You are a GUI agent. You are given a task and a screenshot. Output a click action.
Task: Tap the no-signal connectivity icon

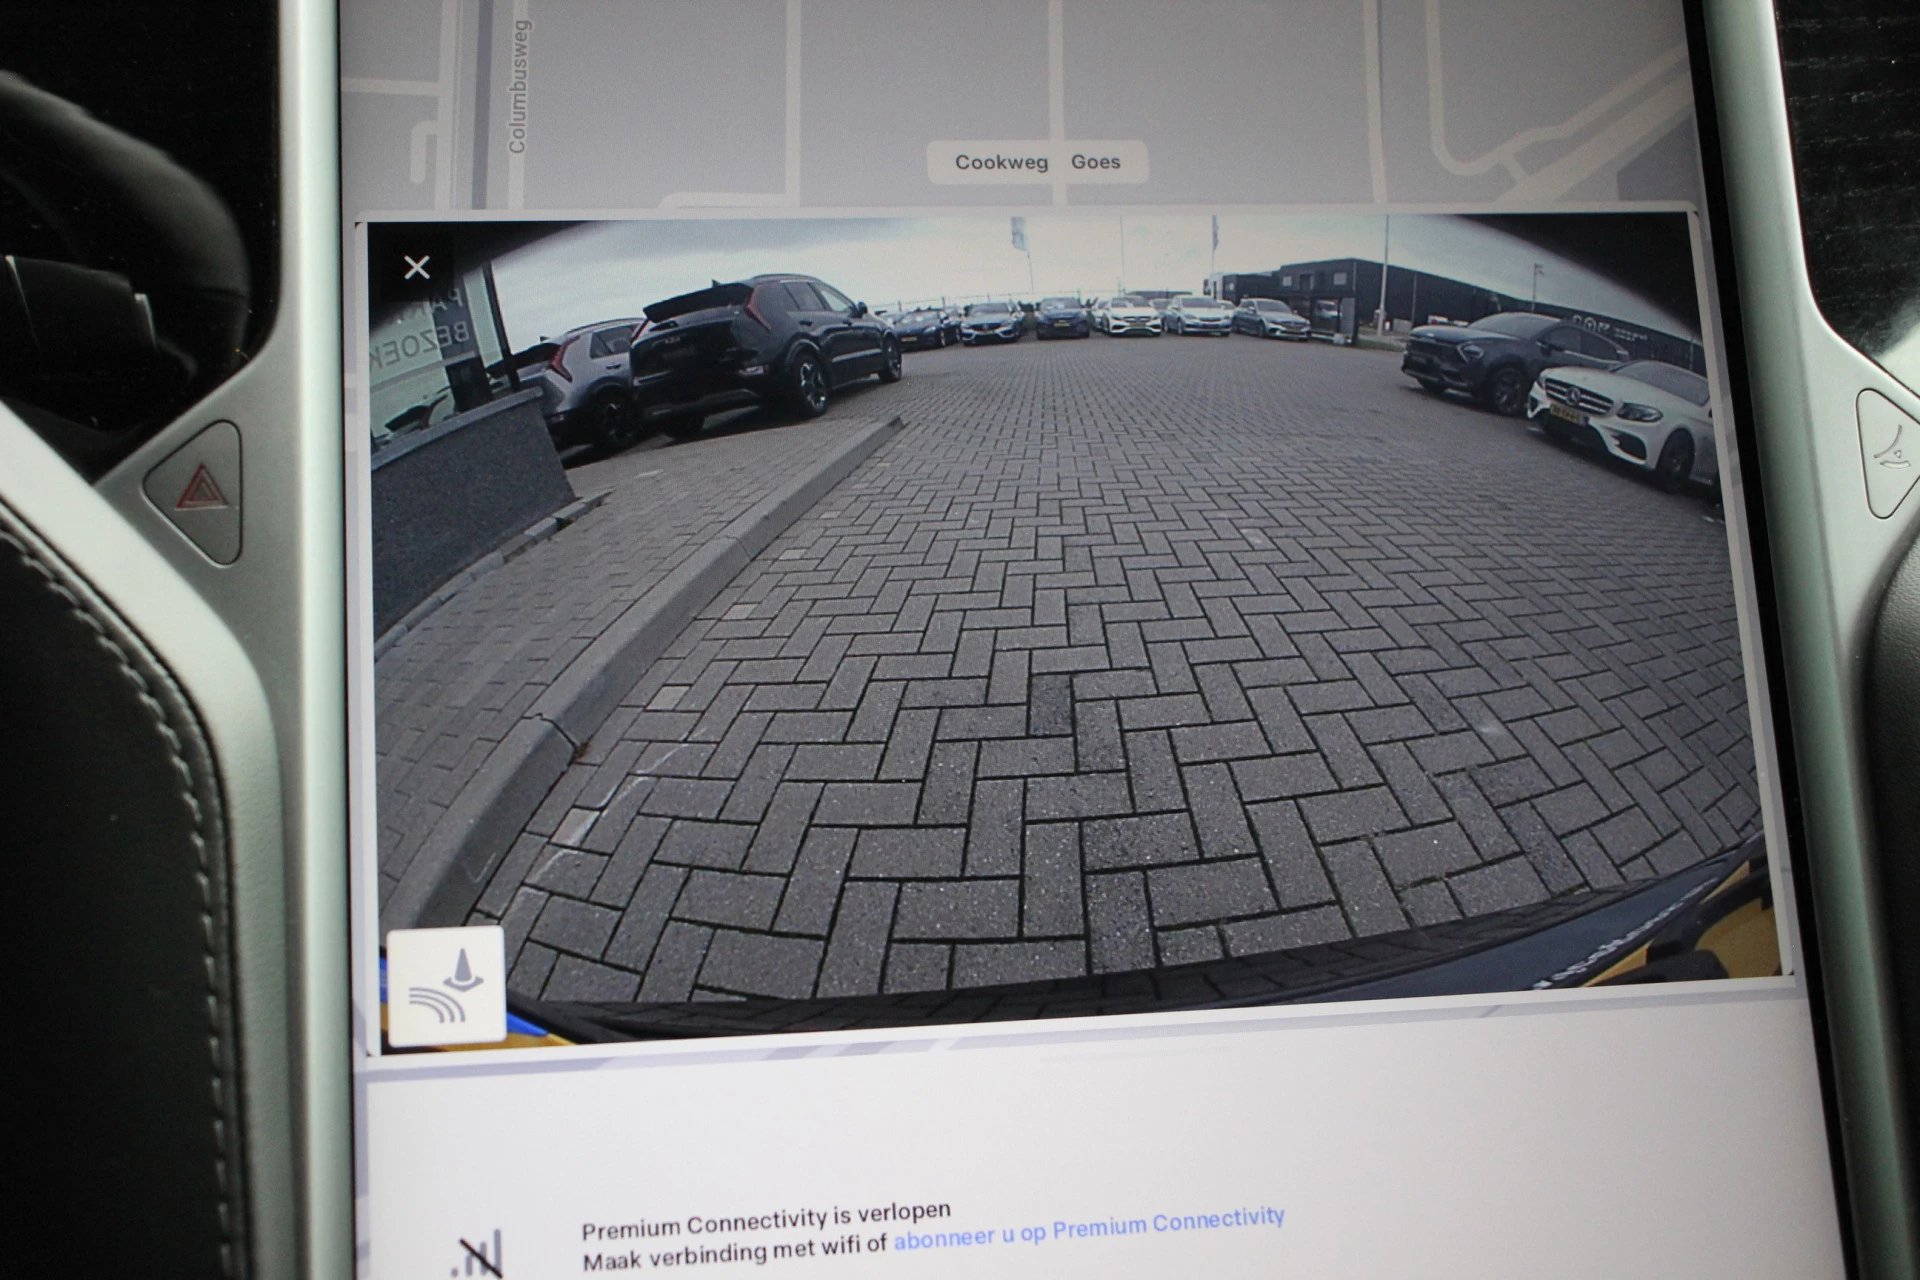477,1257
